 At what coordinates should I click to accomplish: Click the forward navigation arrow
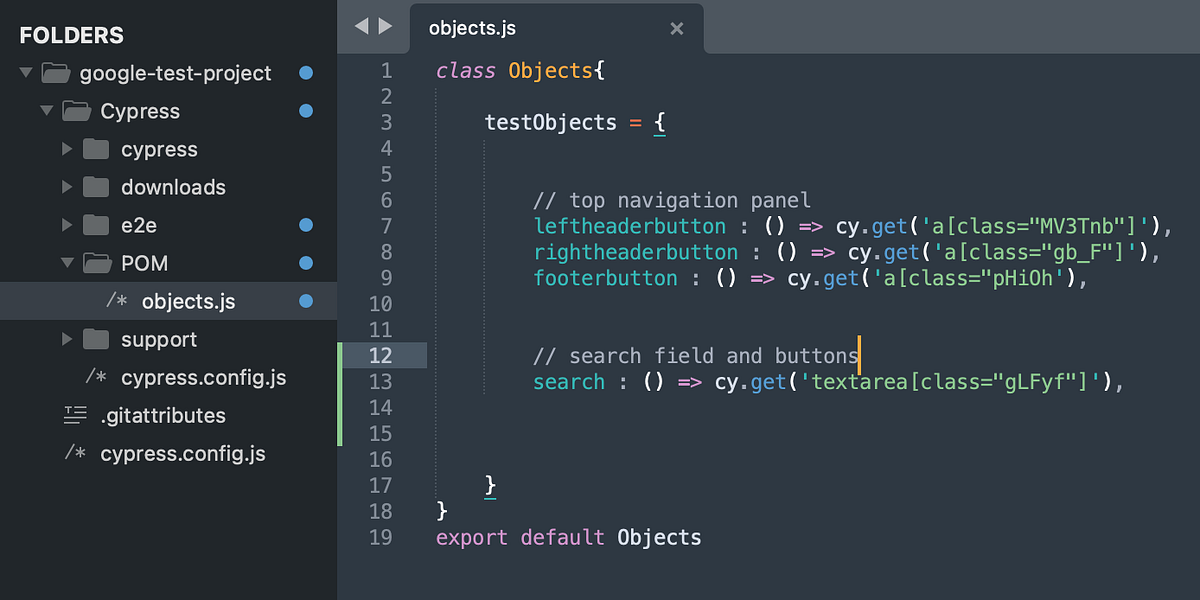[x=387, y=27]
